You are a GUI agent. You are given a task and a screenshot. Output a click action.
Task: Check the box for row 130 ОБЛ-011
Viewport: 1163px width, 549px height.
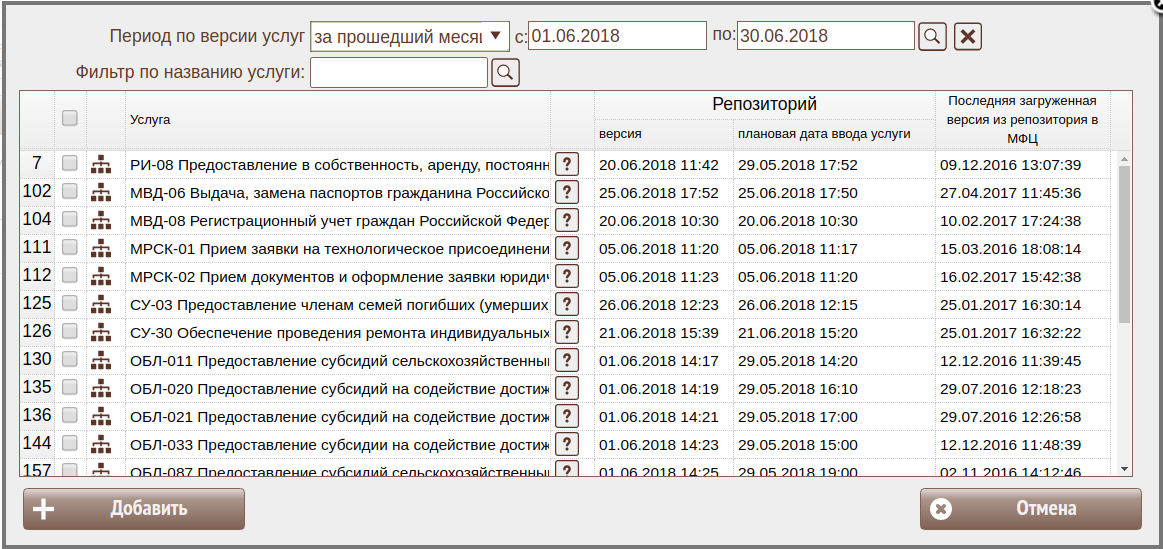pos(70,359)
